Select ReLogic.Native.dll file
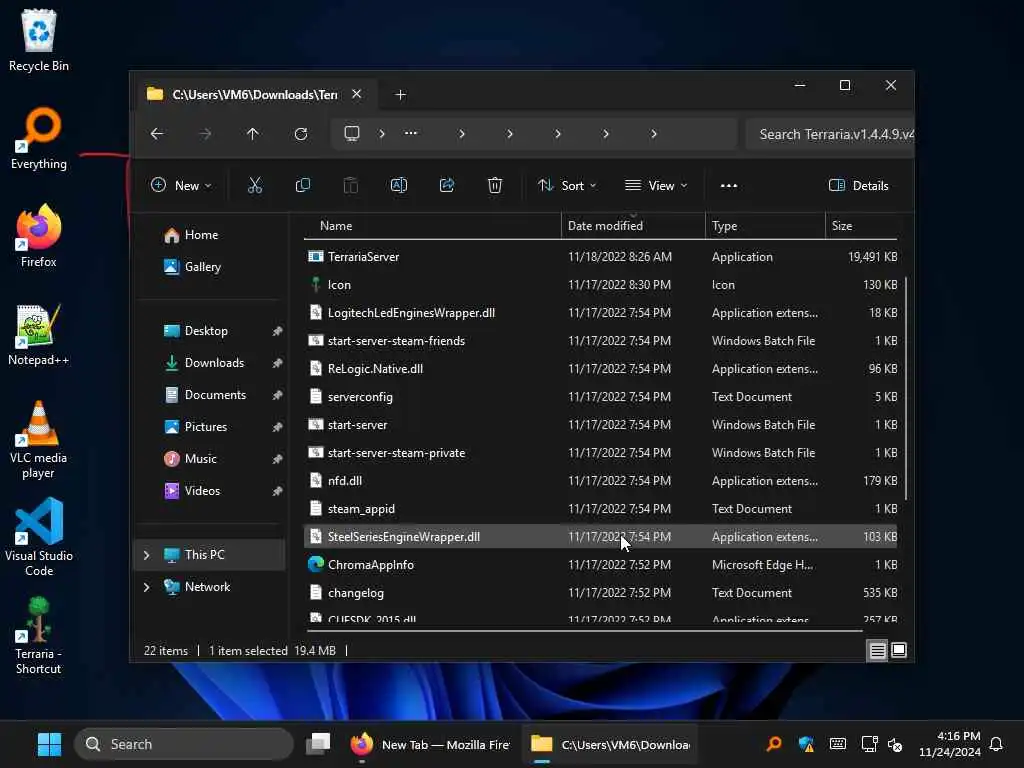 [x=600, y=369]
